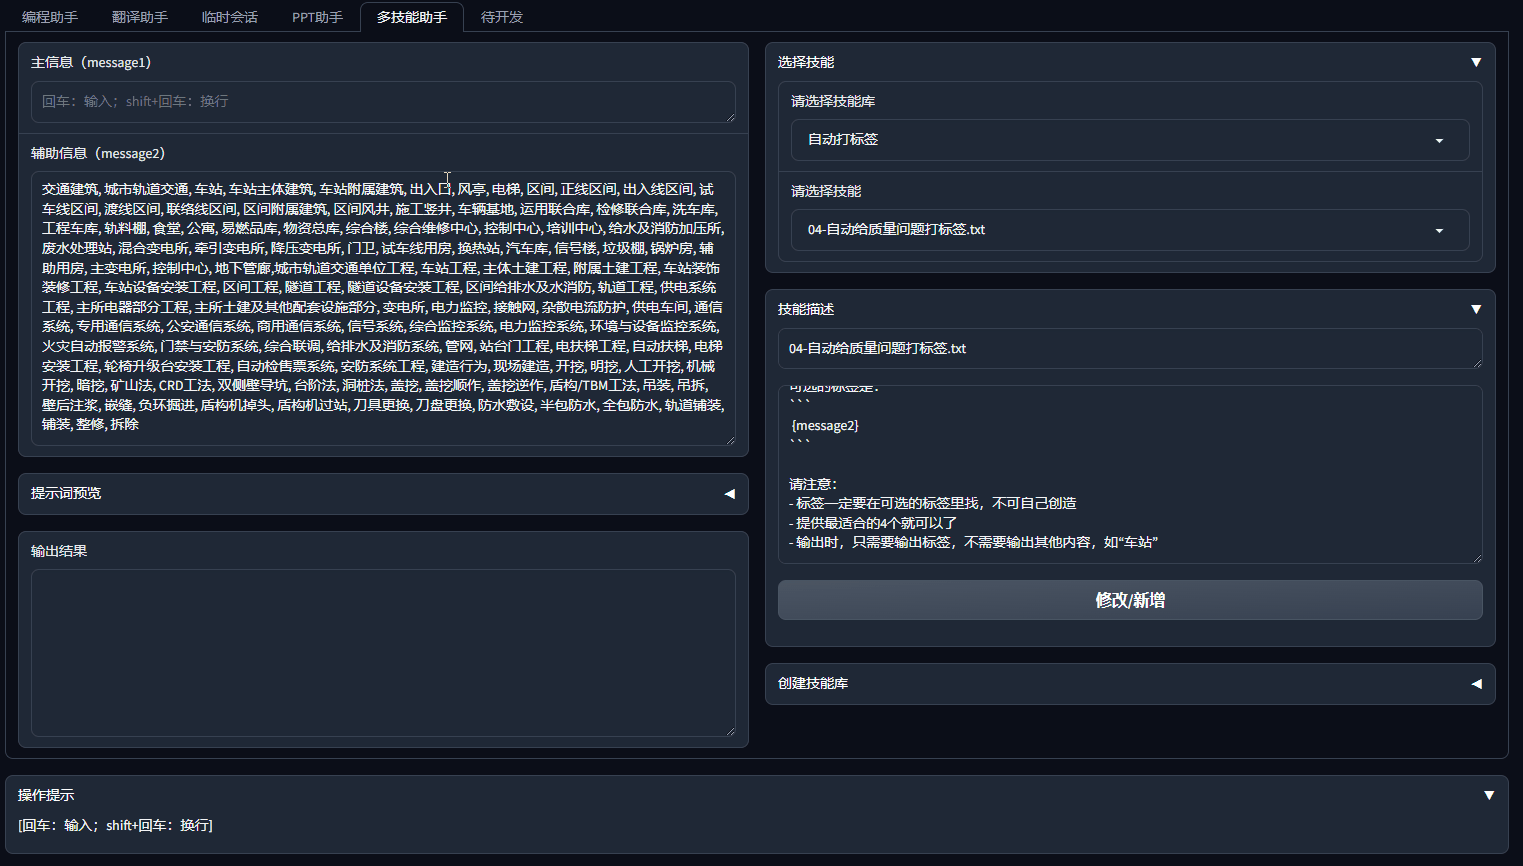Click the 主信息 input resize handle
1523x866 pixels.
click(x=730, y=117)
